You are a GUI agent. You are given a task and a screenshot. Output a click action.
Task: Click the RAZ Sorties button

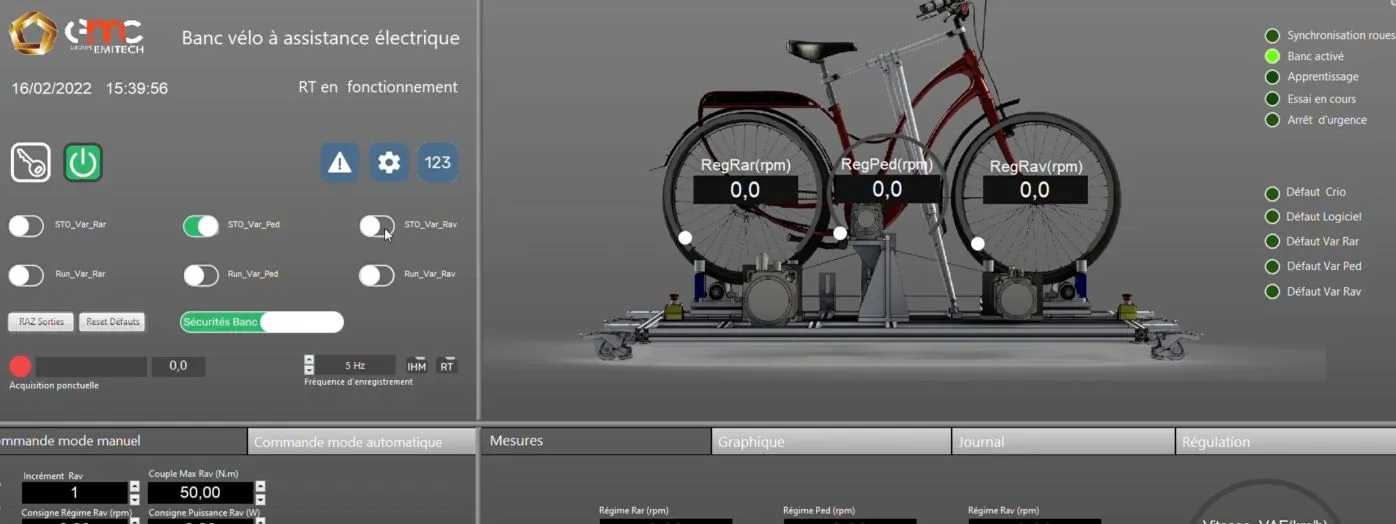click(x=41, y=322)
